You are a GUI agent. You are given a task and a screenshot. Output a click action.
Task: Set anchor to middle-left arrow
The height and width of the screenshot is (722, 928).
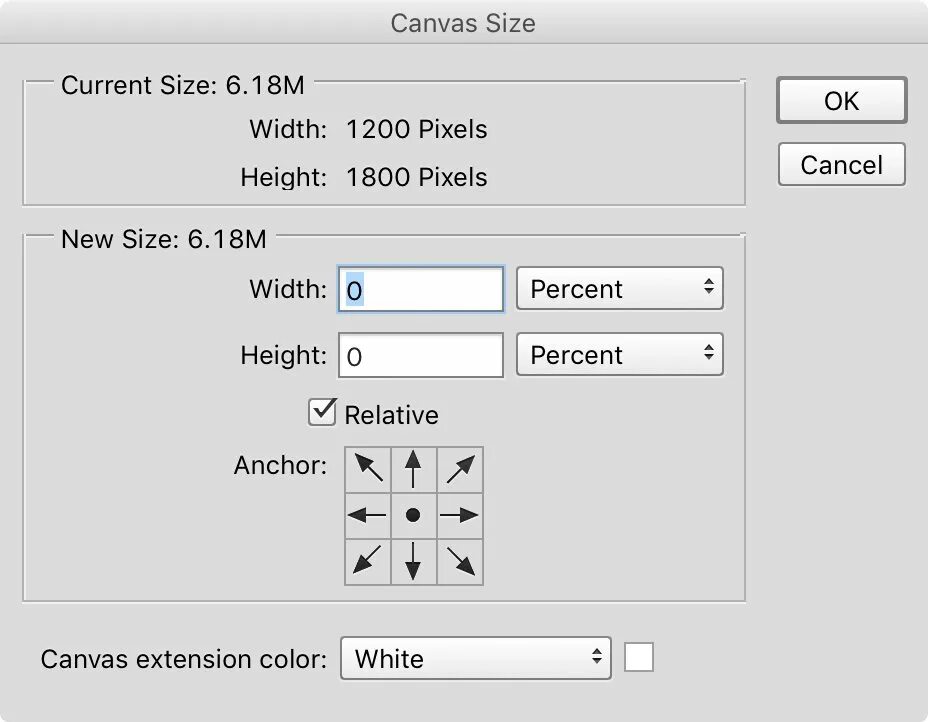click(x=367, y=516)
